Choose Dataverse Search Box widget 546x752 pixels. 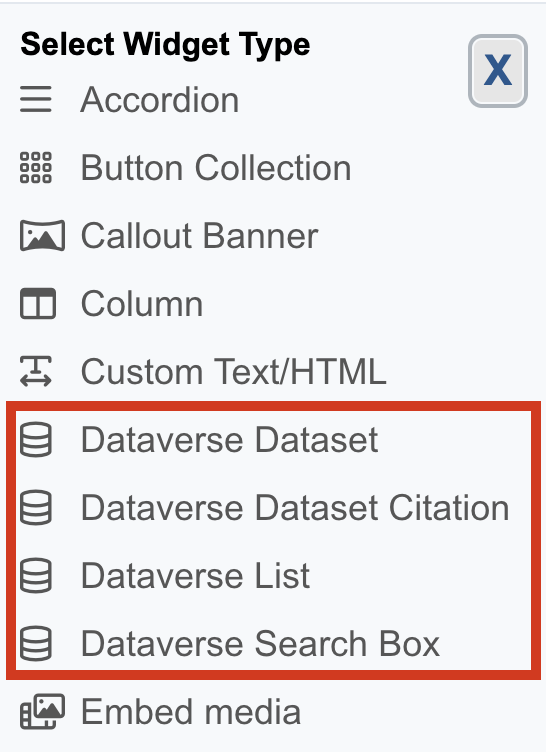click(x=260, y=644)
